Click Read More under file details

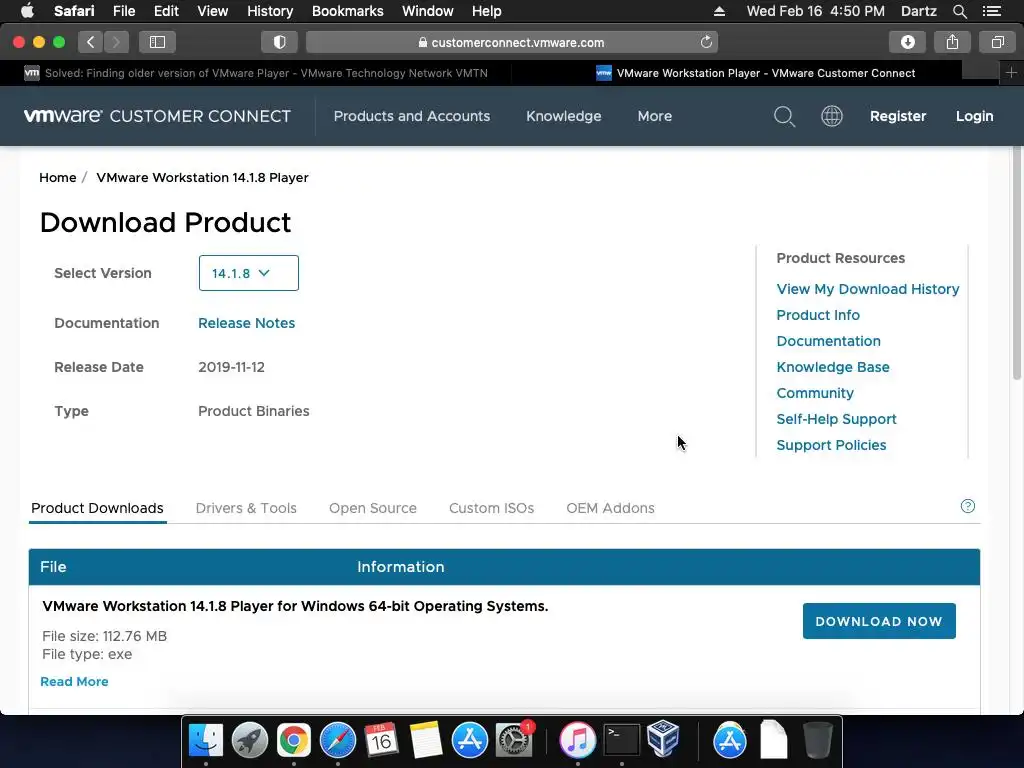(x=74, y=682)
